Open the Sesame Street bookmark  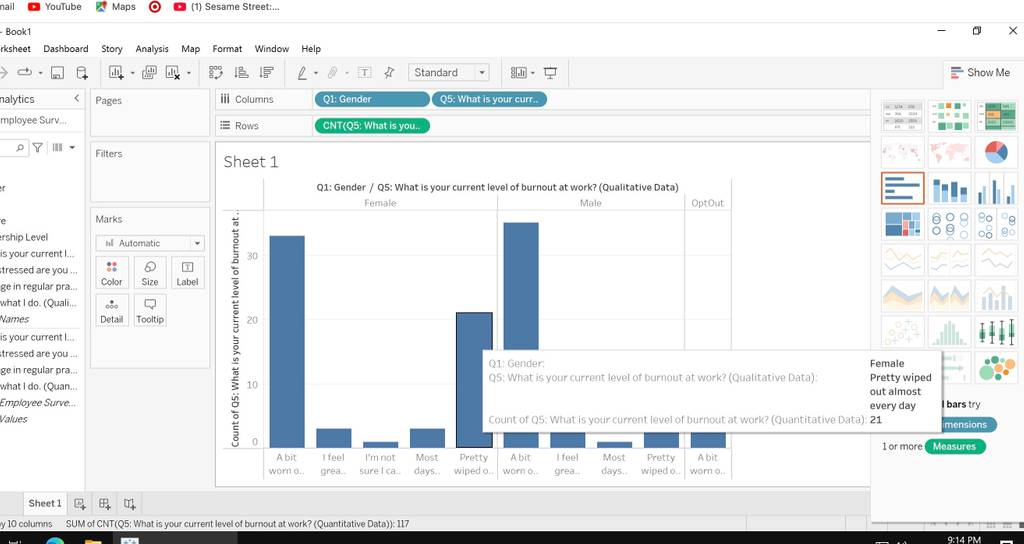(x=227, y=7)
